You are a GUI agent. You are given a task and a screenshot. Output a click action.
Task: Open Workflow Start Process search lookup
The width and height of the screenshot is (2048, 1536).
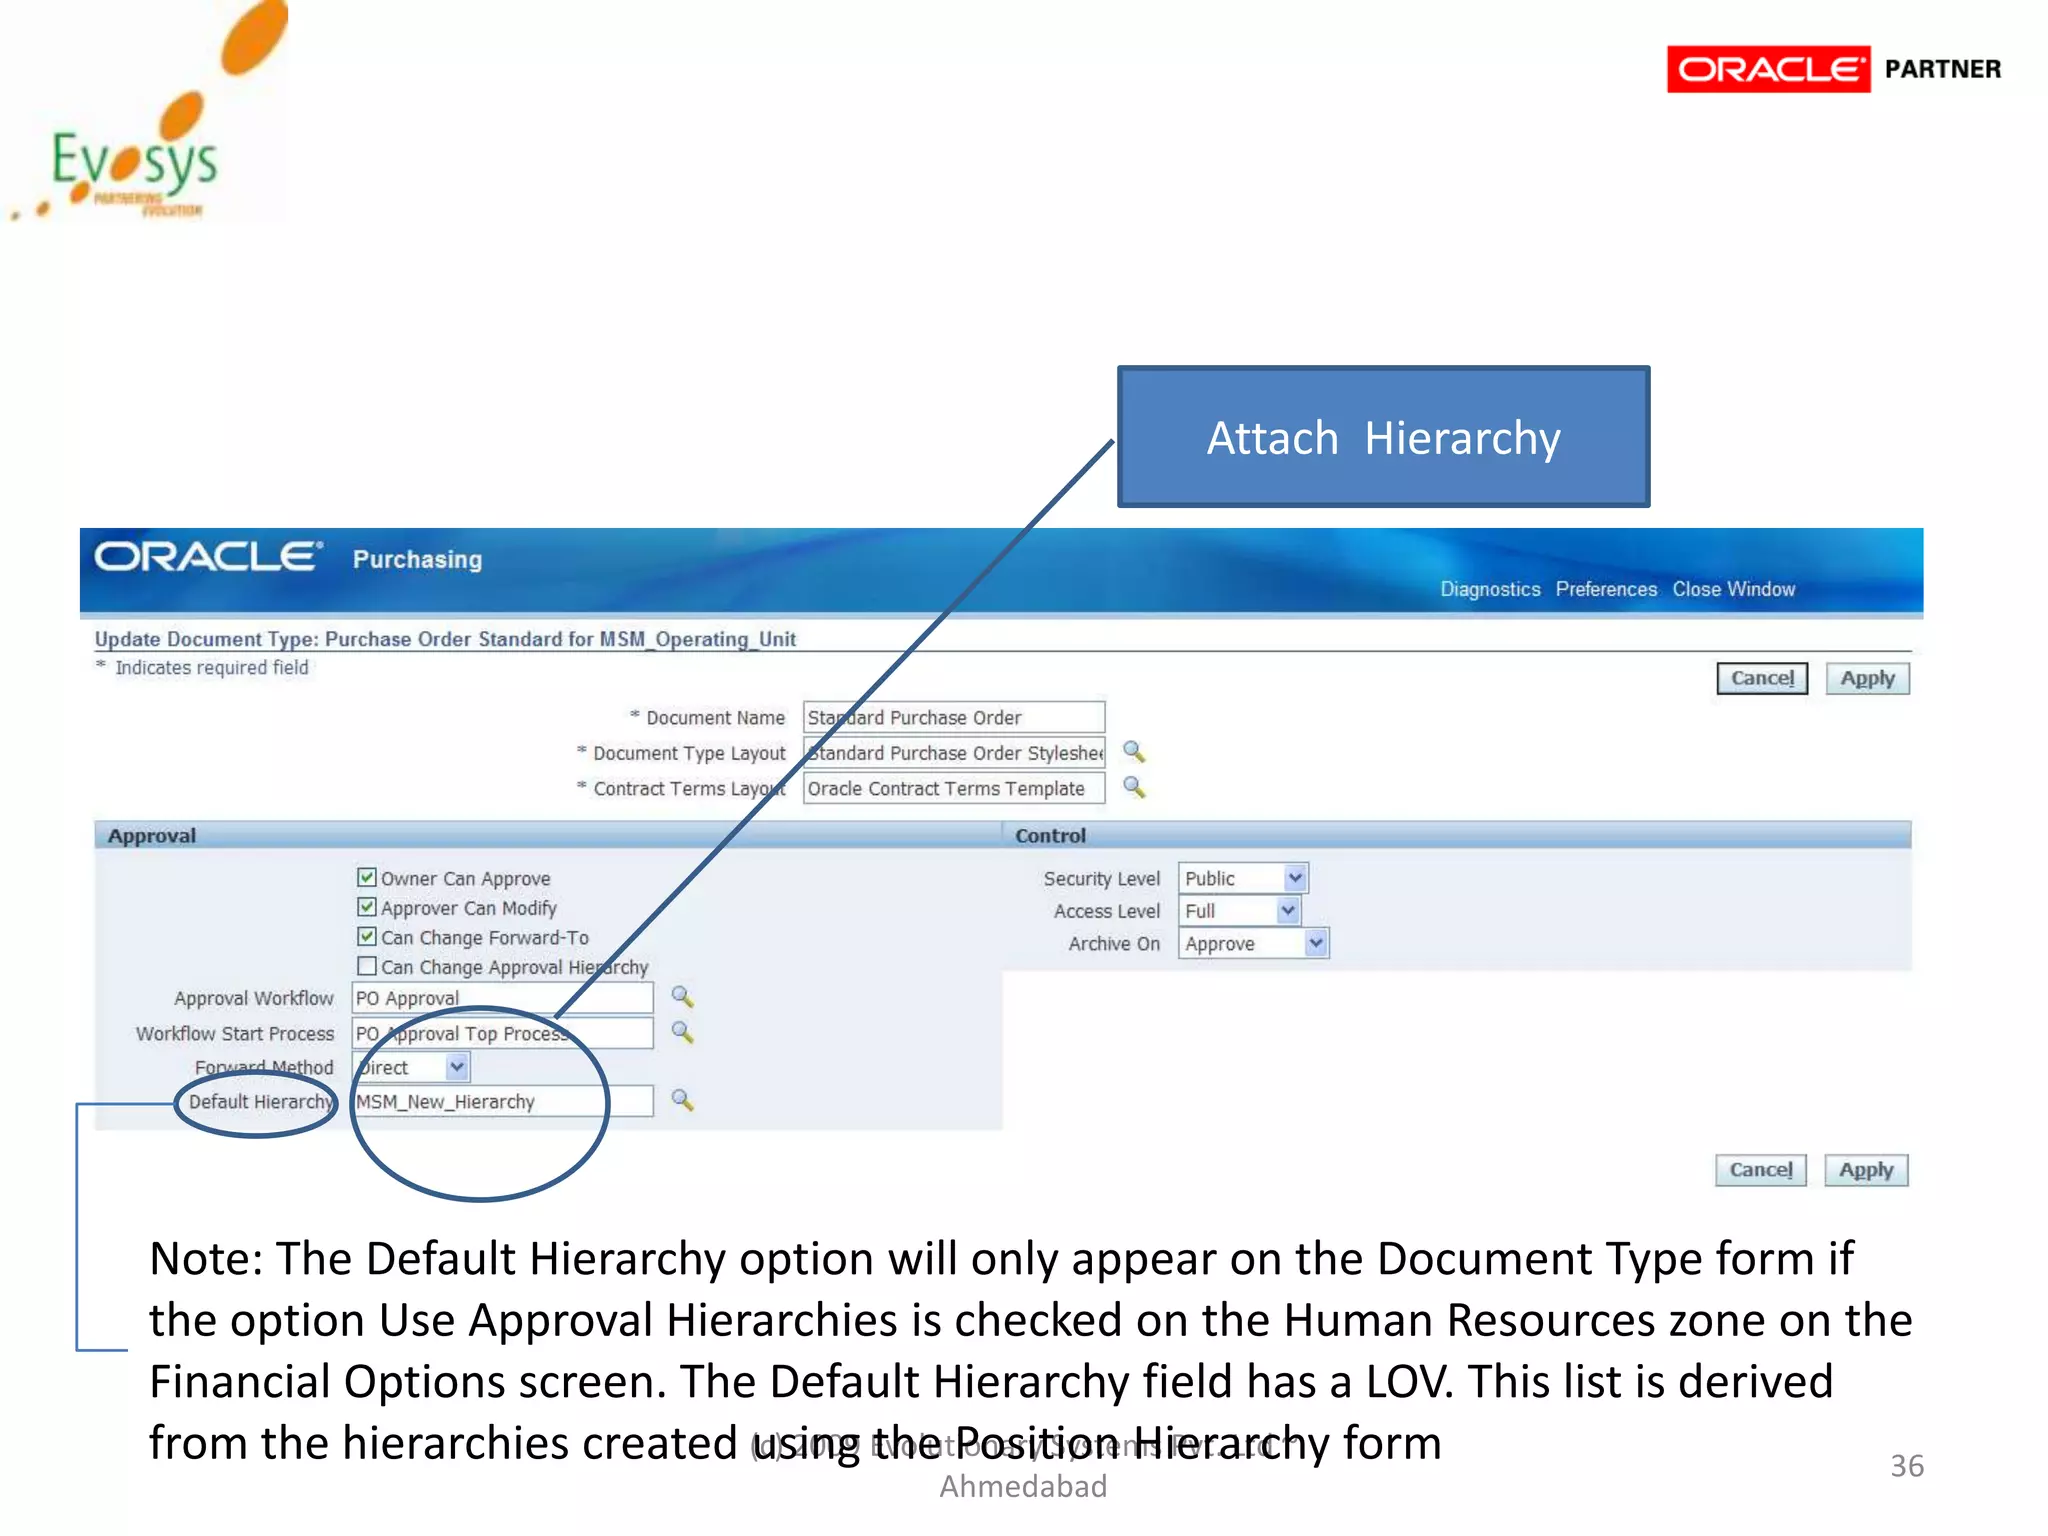click(x=682, y=1032)
